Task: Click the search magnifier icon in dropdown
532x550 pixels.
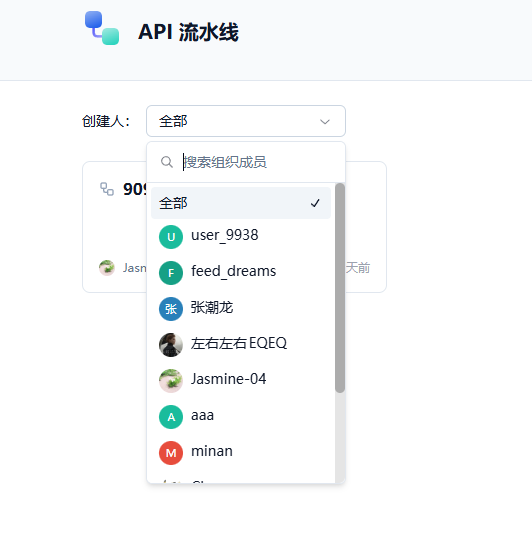Action: pos(167,162)
